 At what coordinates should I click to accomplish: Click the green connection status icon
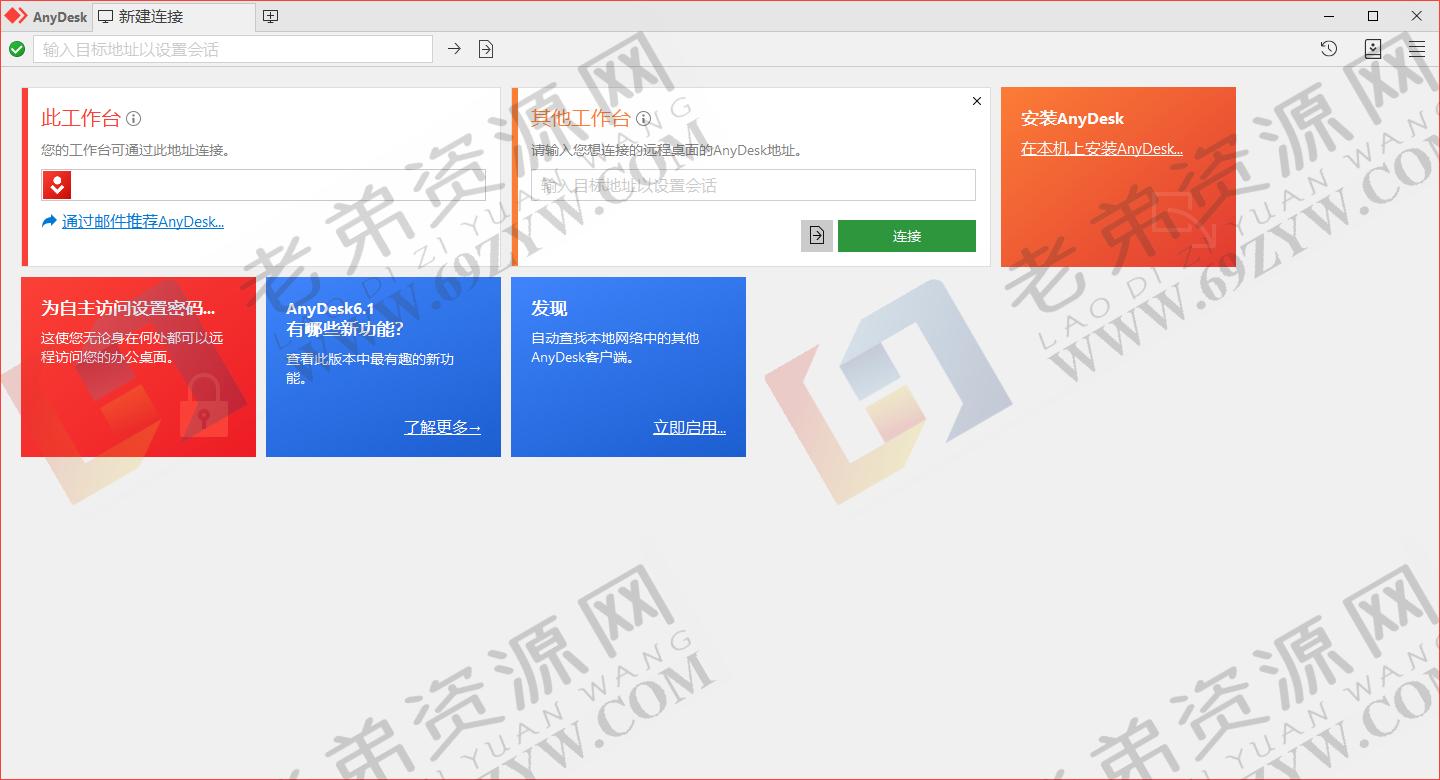click(17, 48)
